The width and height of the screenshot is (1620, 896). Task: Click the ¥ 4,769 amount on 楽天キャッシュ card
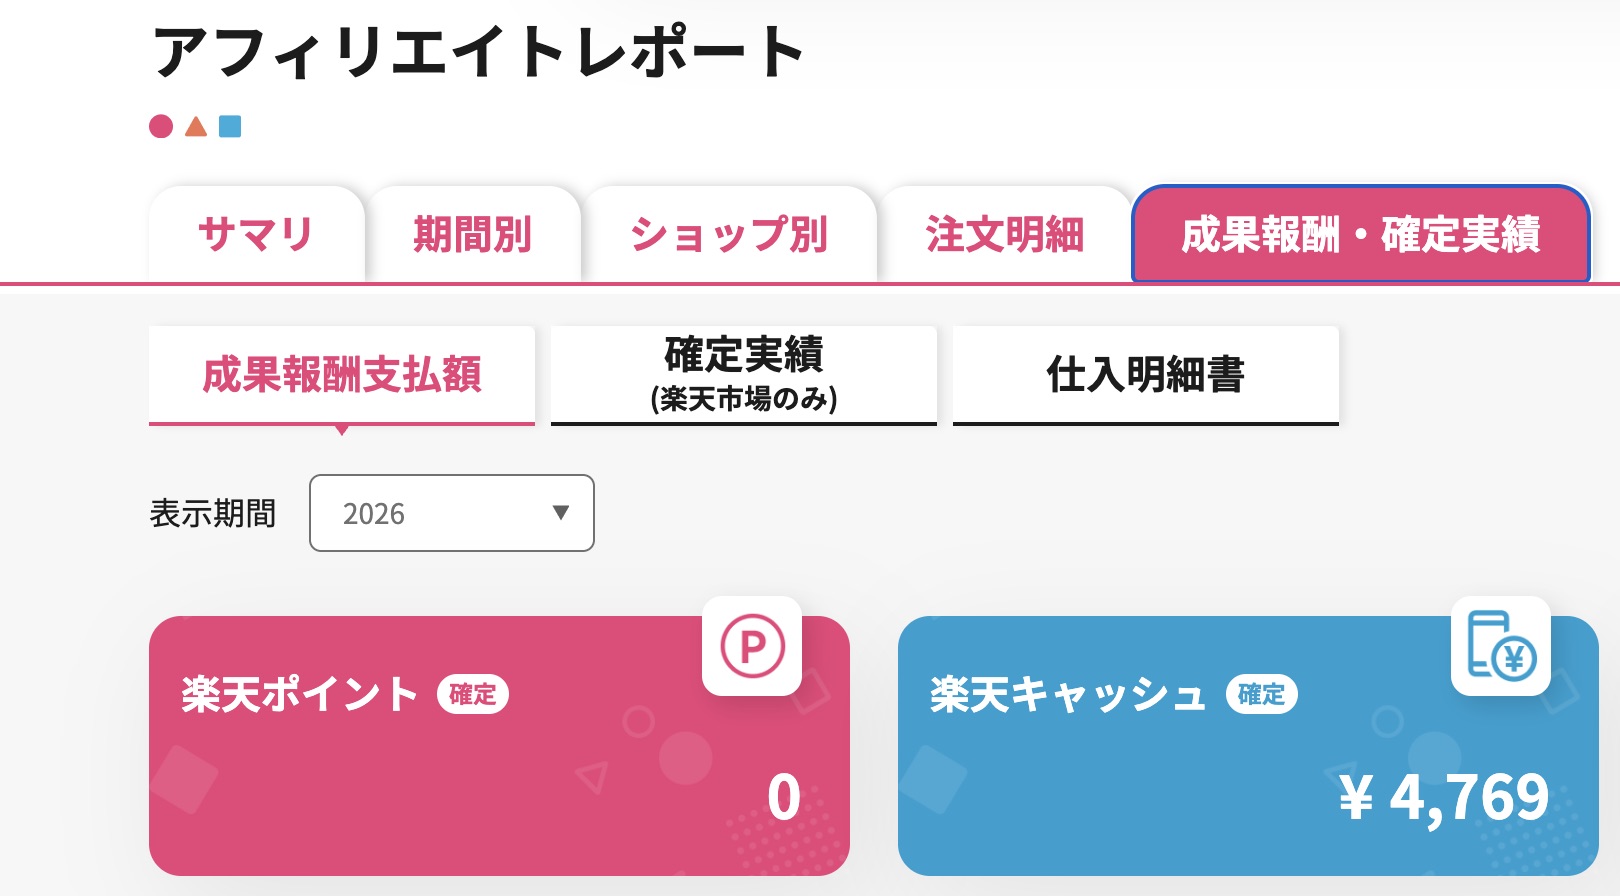[1443, 797]
